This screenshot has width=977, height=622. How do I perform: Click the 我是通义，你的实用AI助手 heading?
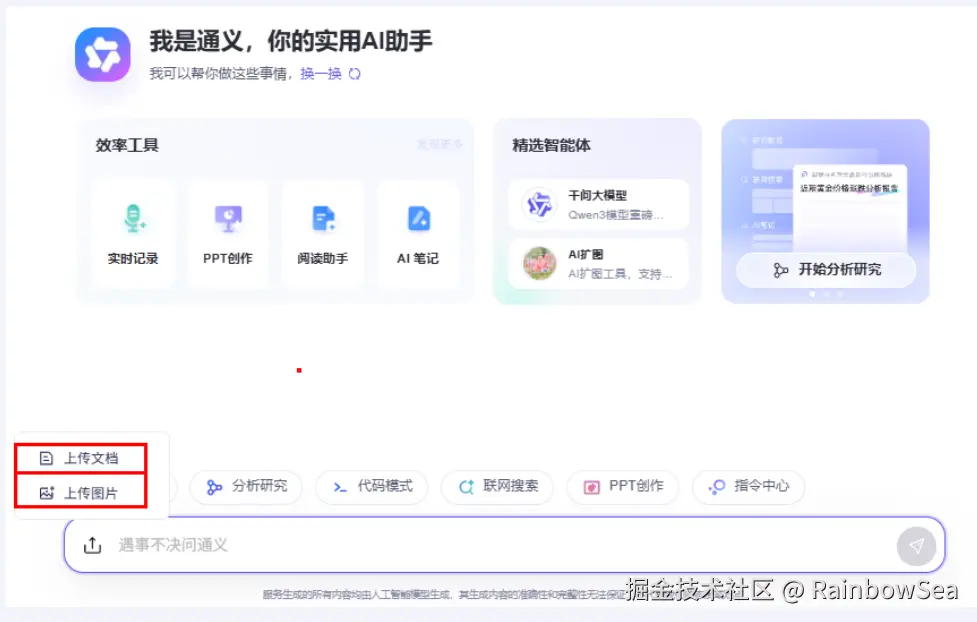pos(290,41)
